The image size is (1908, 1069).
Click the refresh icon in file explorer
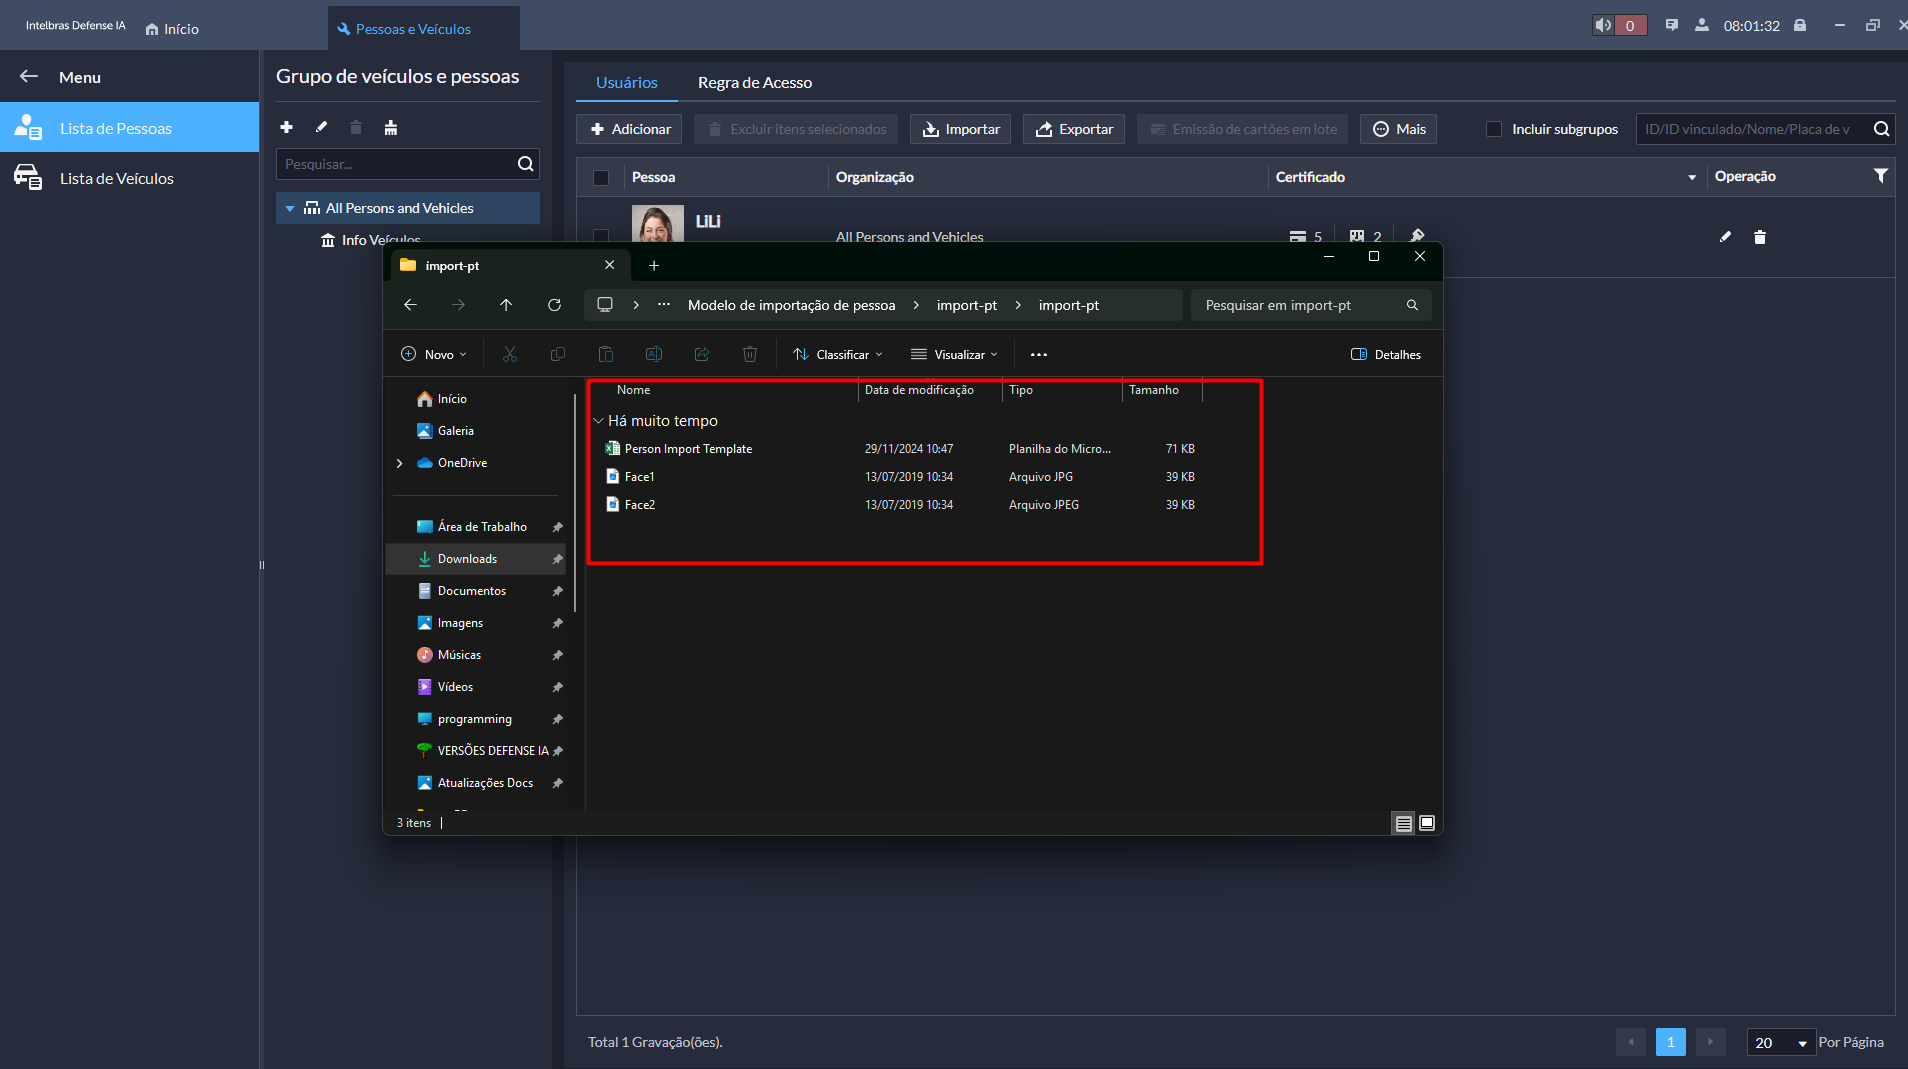pos(554,305)
